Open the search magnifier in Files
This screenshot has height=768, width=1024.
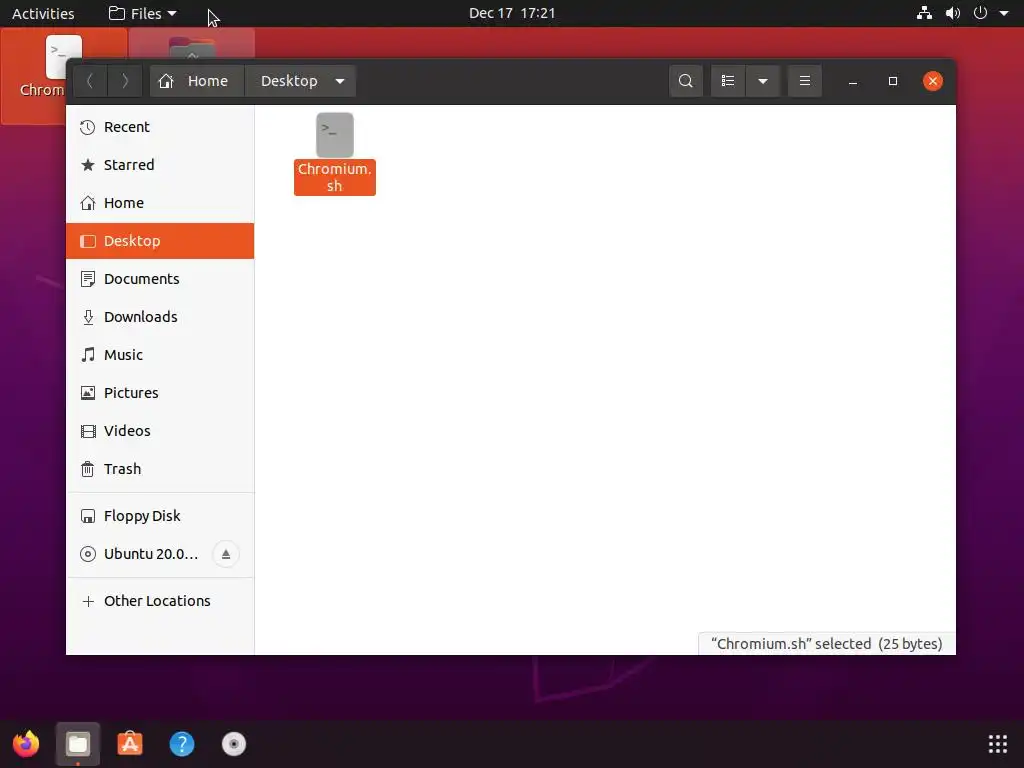tap(686, 81)
